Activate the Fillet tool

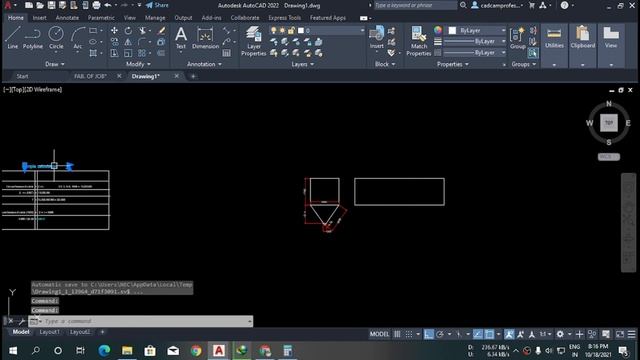pyautogui.click(x=142, y=42)
